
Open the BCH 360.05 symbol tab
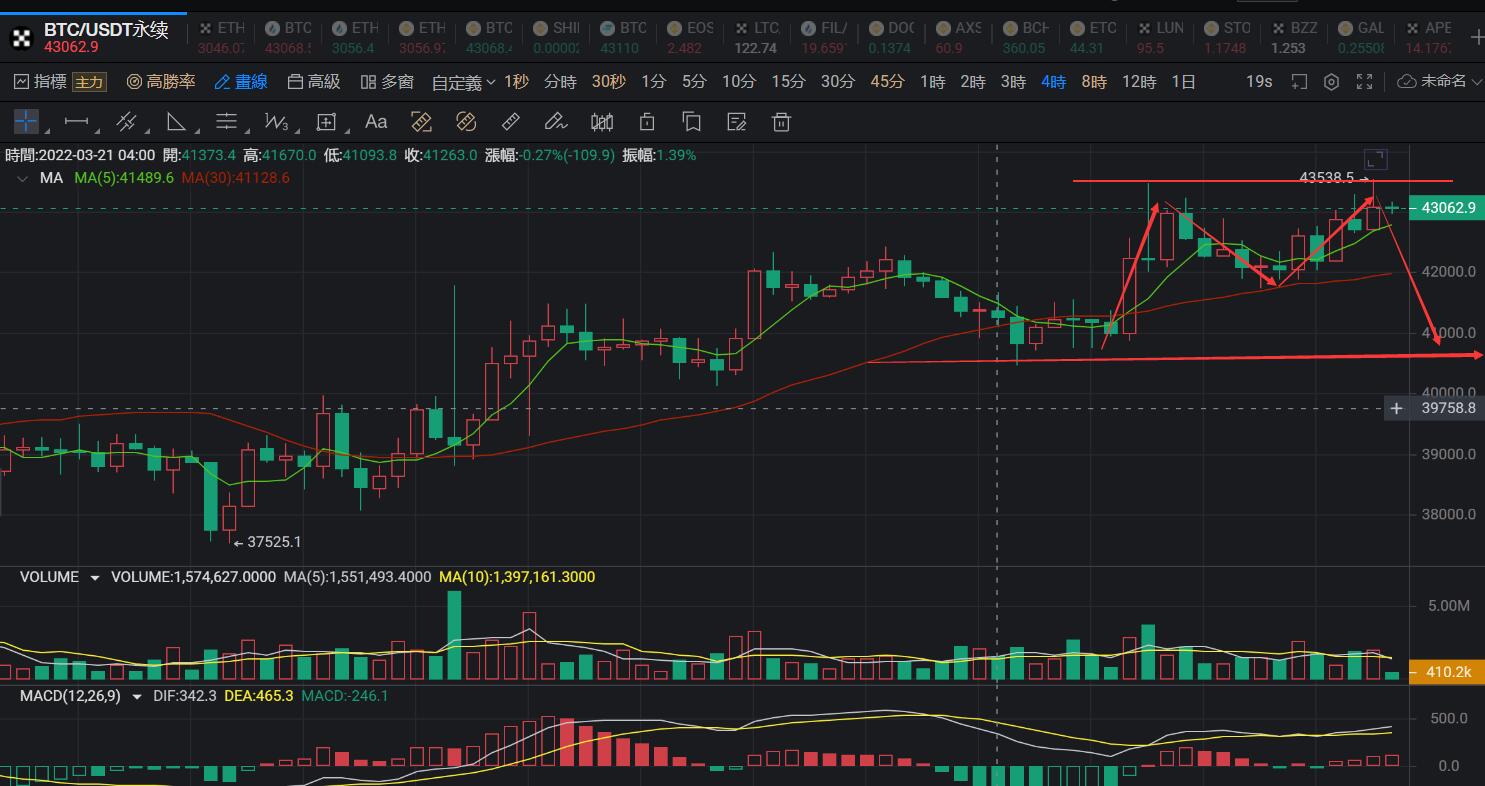[x=1025, y=37]
